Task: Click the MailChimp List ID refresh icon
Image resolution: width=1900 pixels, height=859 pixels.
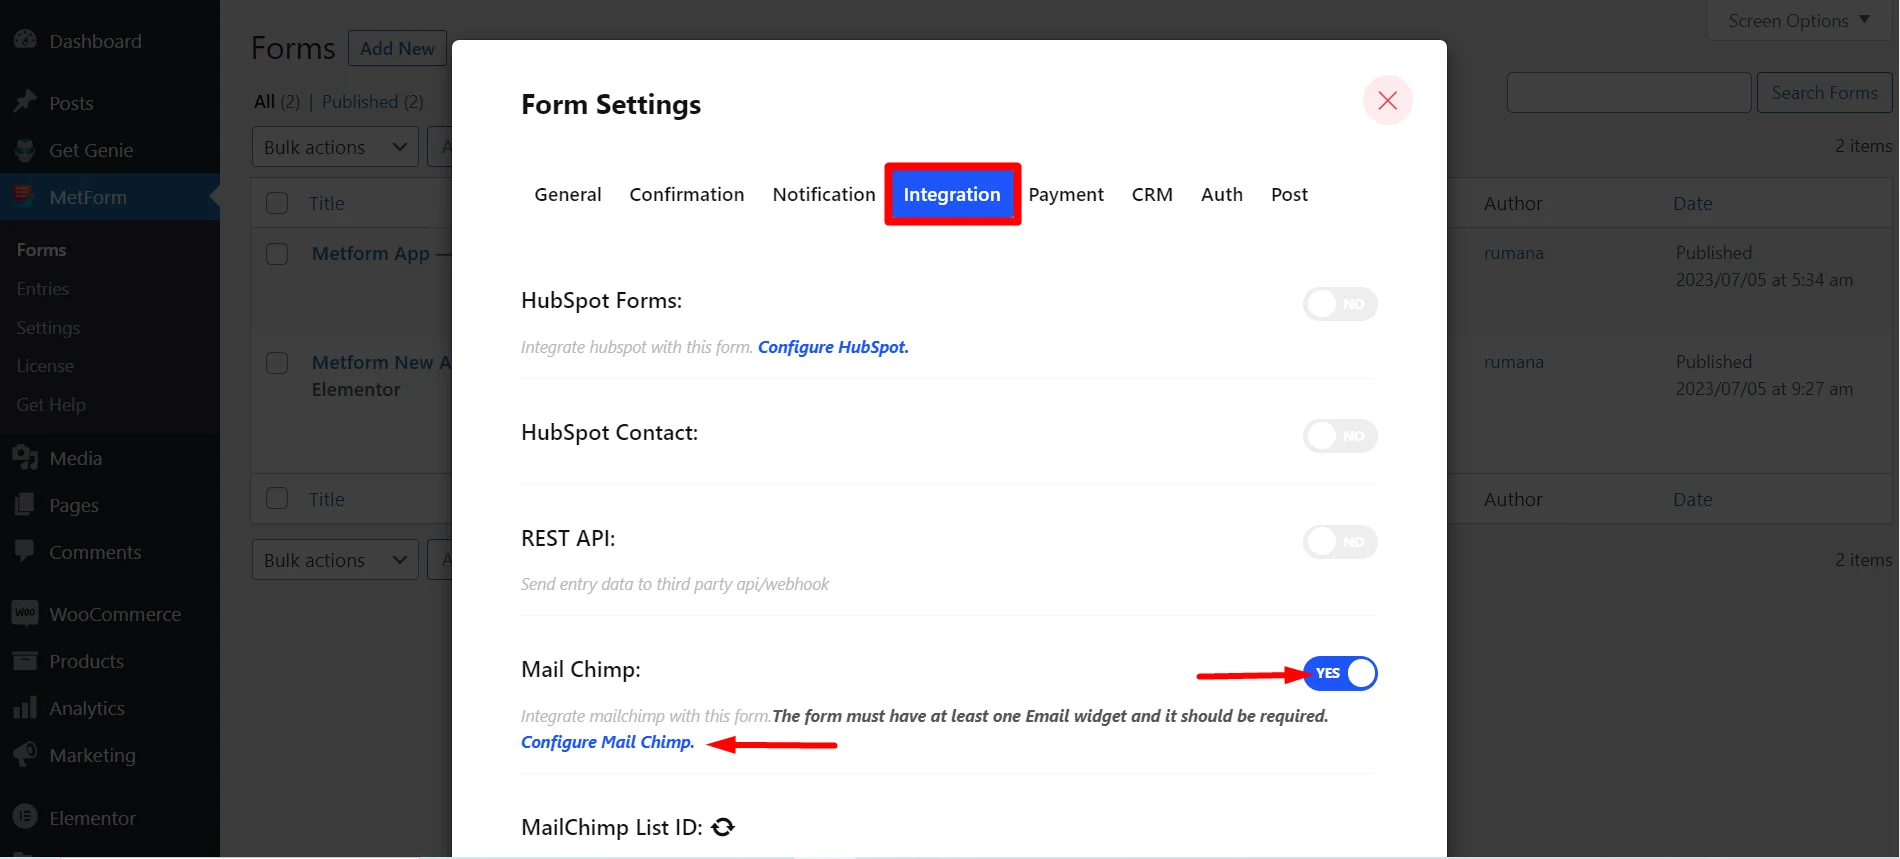Action: point(723,827)
